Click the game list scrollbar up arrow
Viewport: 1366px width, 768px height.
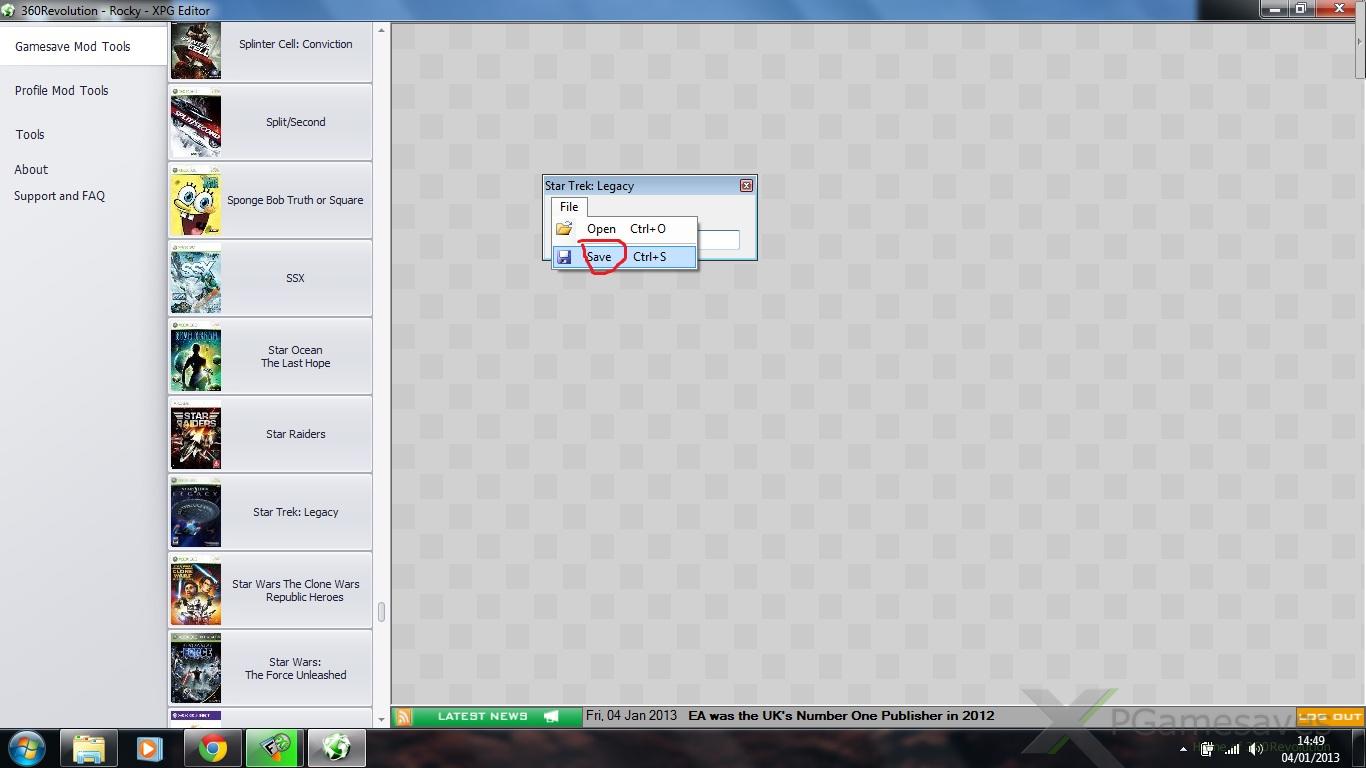click(x=381, y=32)
